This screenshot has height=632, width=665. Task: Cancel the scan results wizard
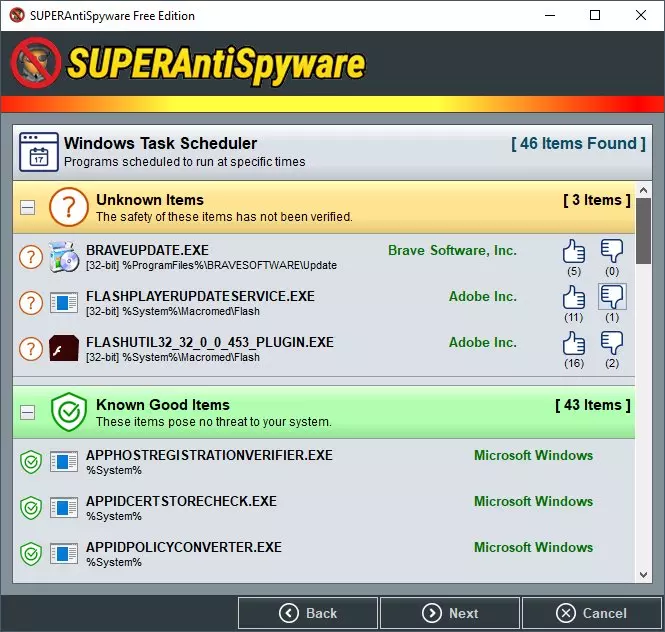[592, 613]
